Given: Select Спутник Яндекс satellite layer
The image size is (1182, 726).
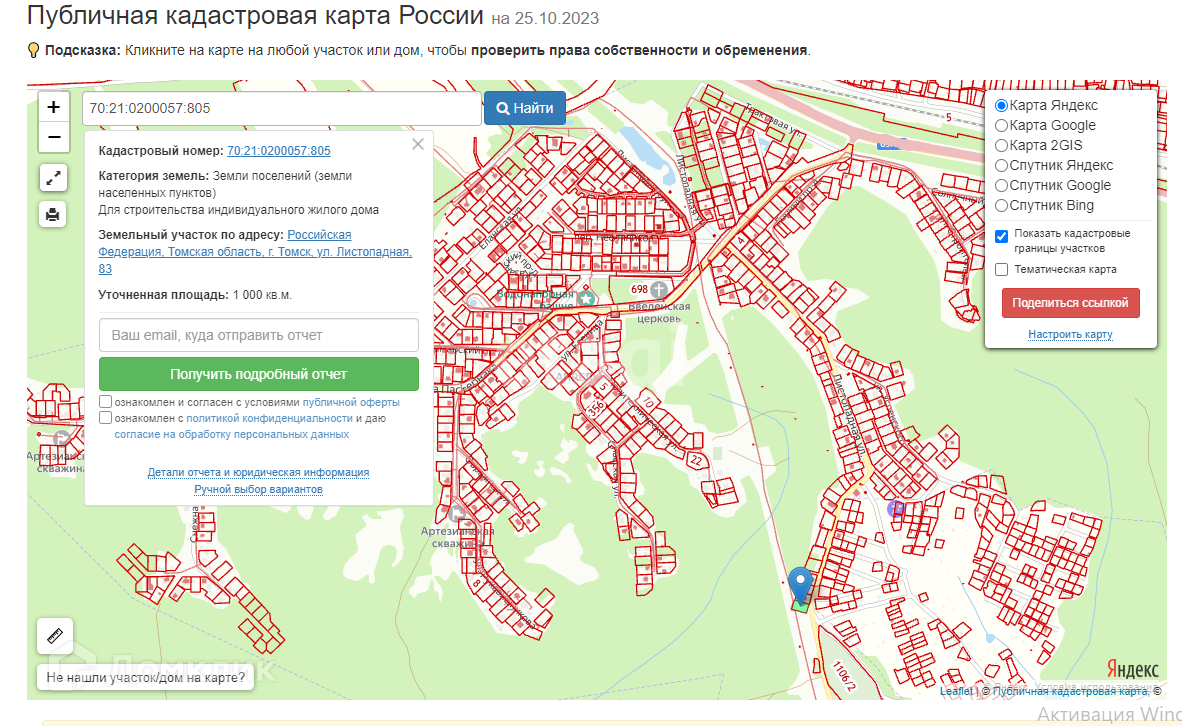Looking at the screenshot, I should point(1001,165).
